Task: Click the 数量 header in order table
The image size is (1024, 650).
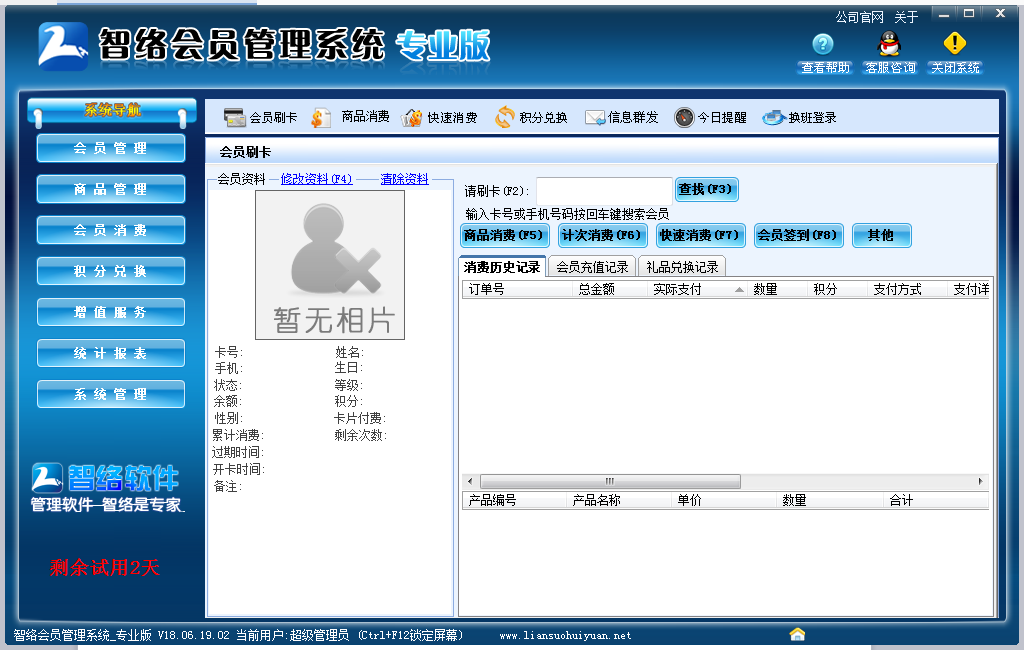Action: [777, 289]
